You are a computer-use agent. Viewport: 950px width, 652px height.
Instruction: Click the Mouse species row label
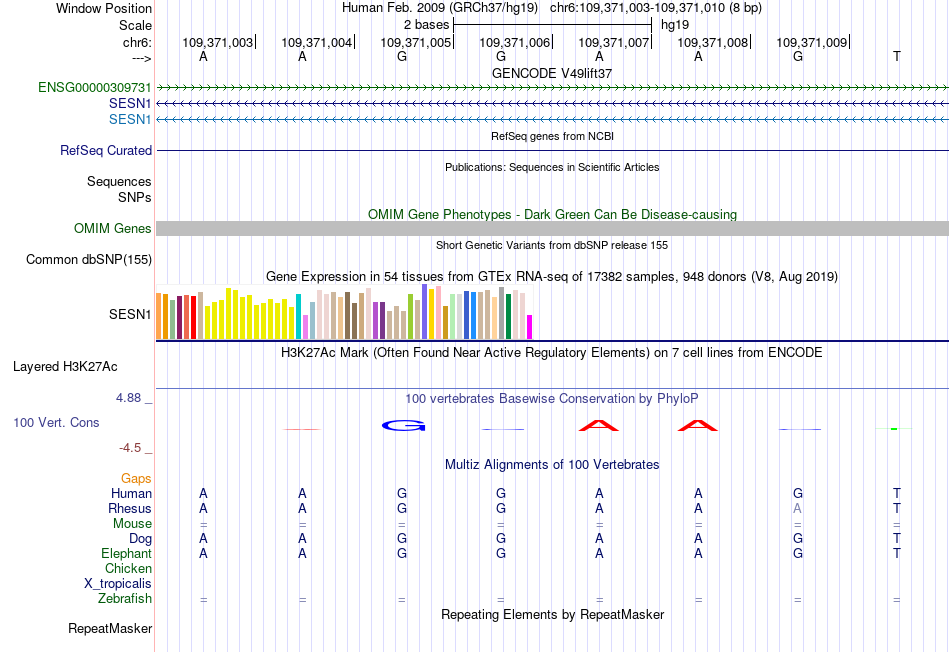click(132, 524)
